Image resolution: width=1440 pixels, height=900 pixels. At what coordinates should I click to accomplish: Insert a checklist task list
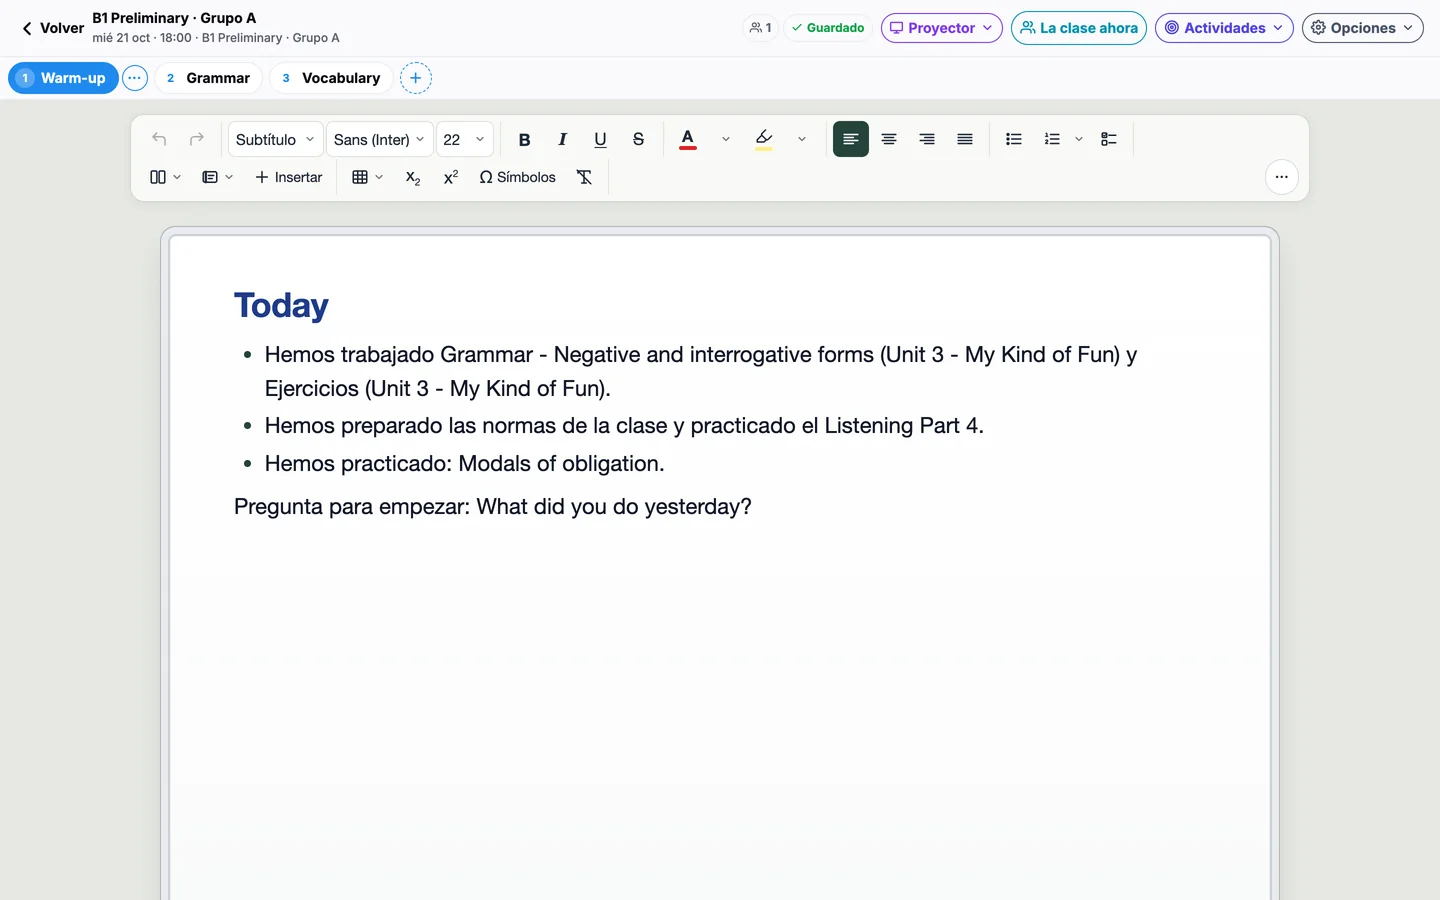(1109, 140)
